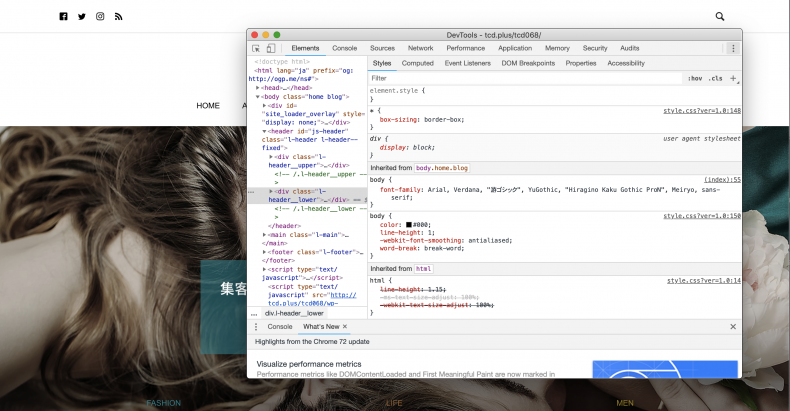Open the Facebook social icon on webpage
Screen dimensions: 790x411
point(63,17)
